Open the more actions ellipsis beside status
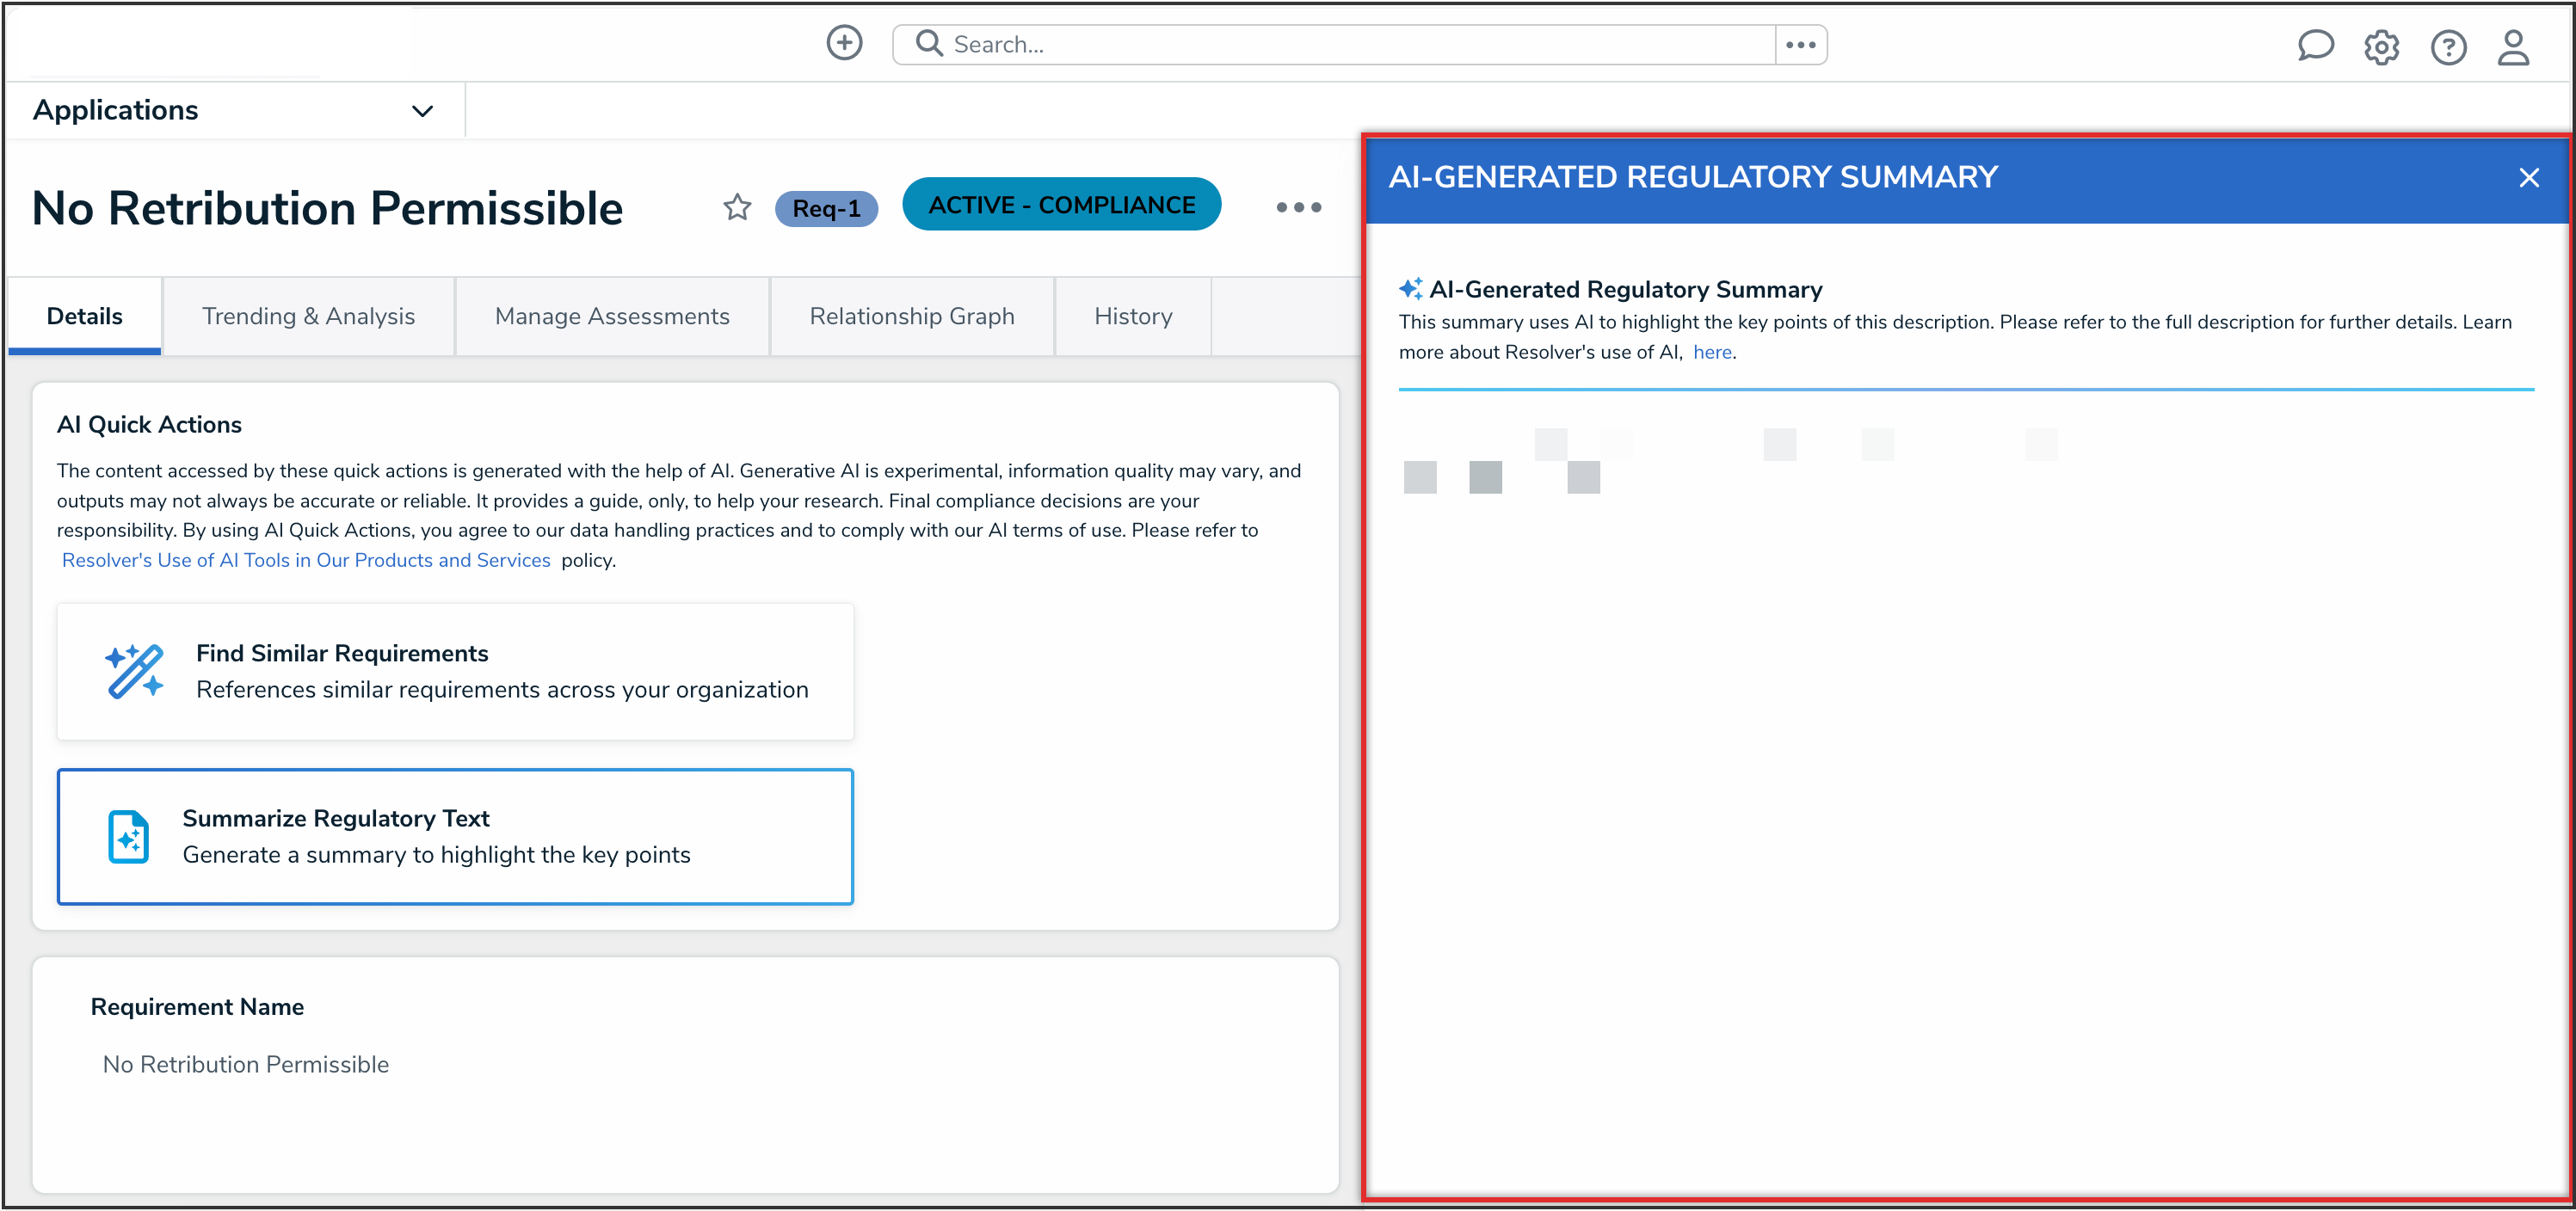Viewport: 2576px width, 1211px height. pos(1298,207)
